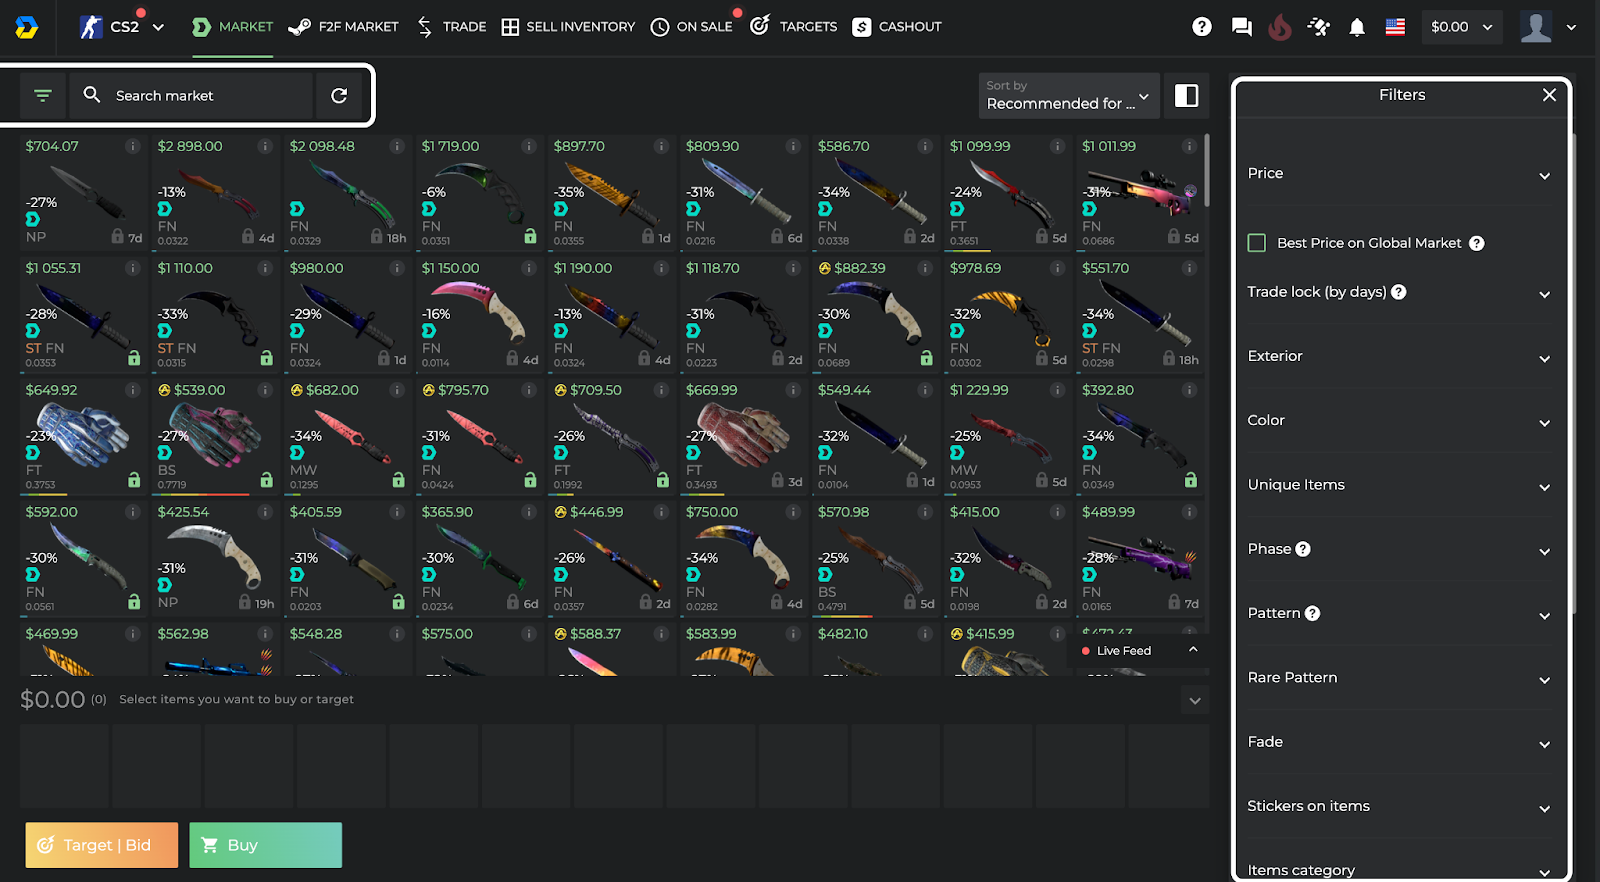Image resolution: width=1600 pixels, height=882 pixels.
Task: Expand the cart summary chevron
Action: pos(1195,700)
